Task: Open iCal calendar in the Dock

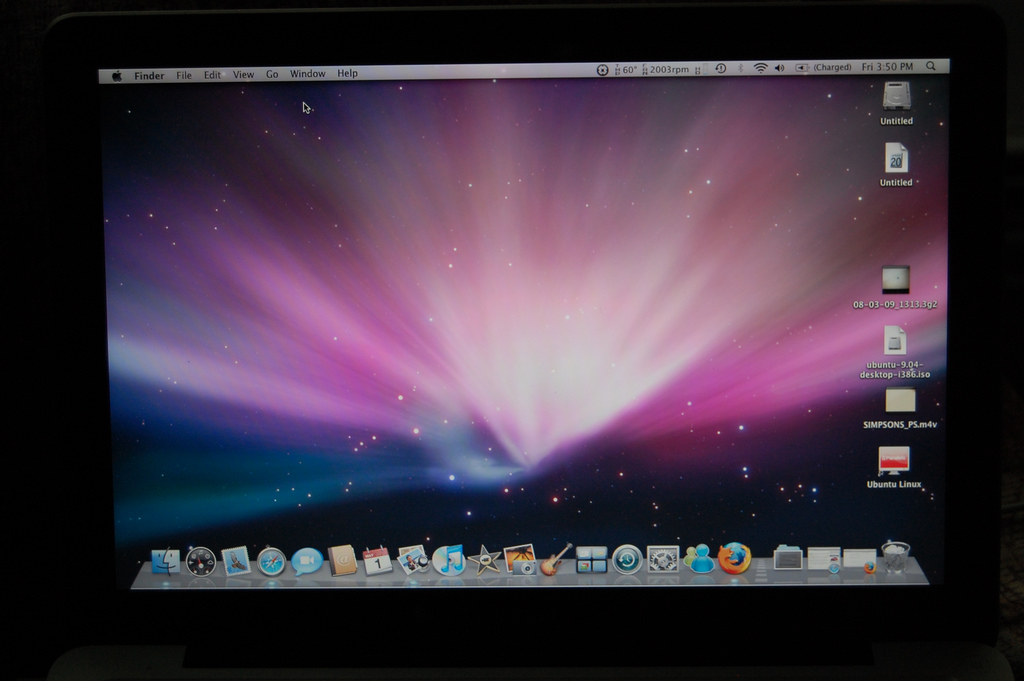Action: coord(377,562)
